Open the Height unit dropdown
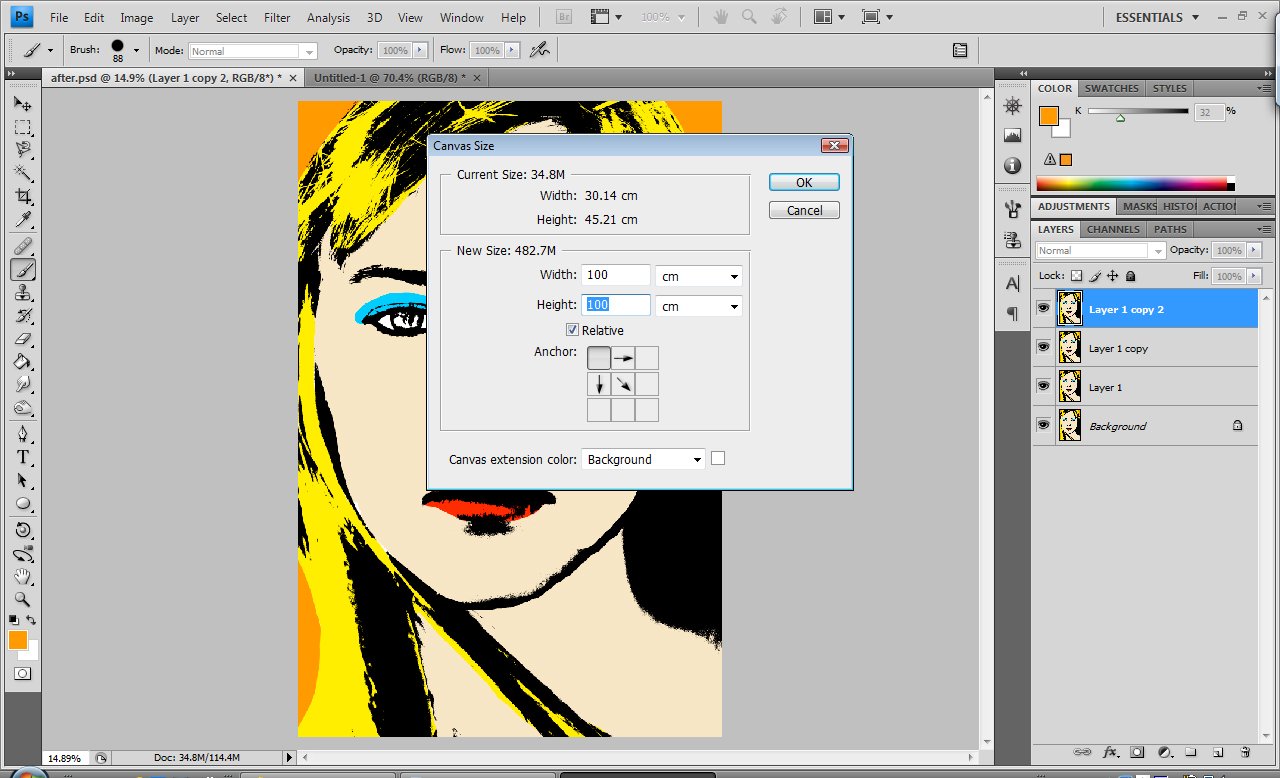 point(698,306)
